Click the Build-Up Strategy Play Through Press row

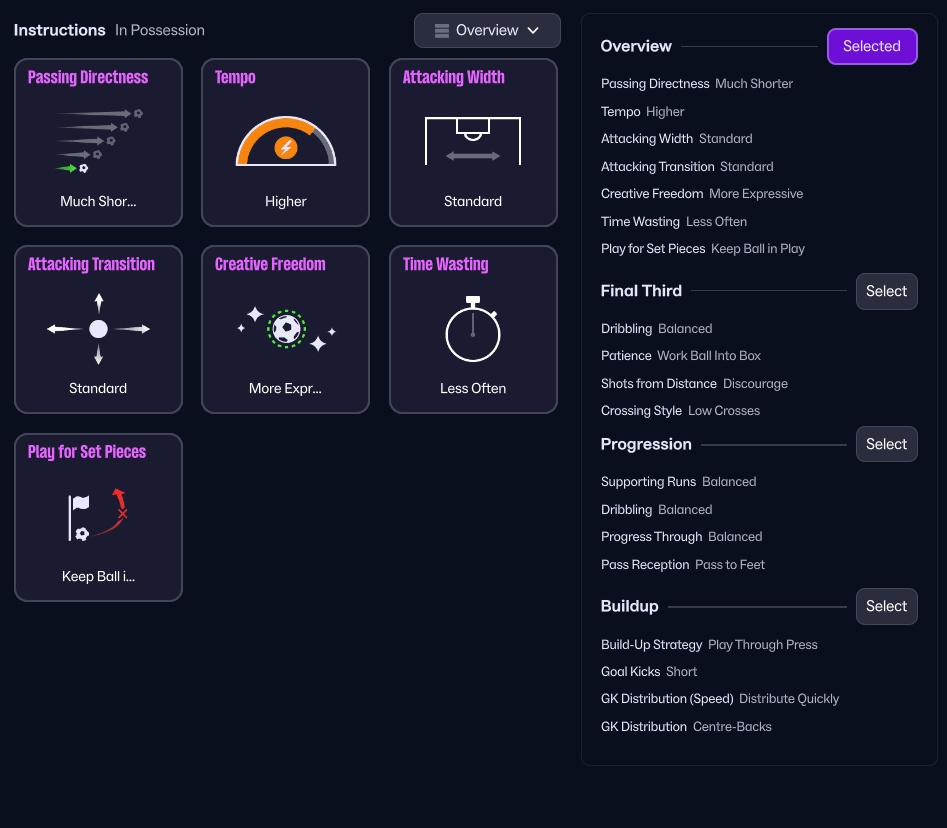[709, 645]
